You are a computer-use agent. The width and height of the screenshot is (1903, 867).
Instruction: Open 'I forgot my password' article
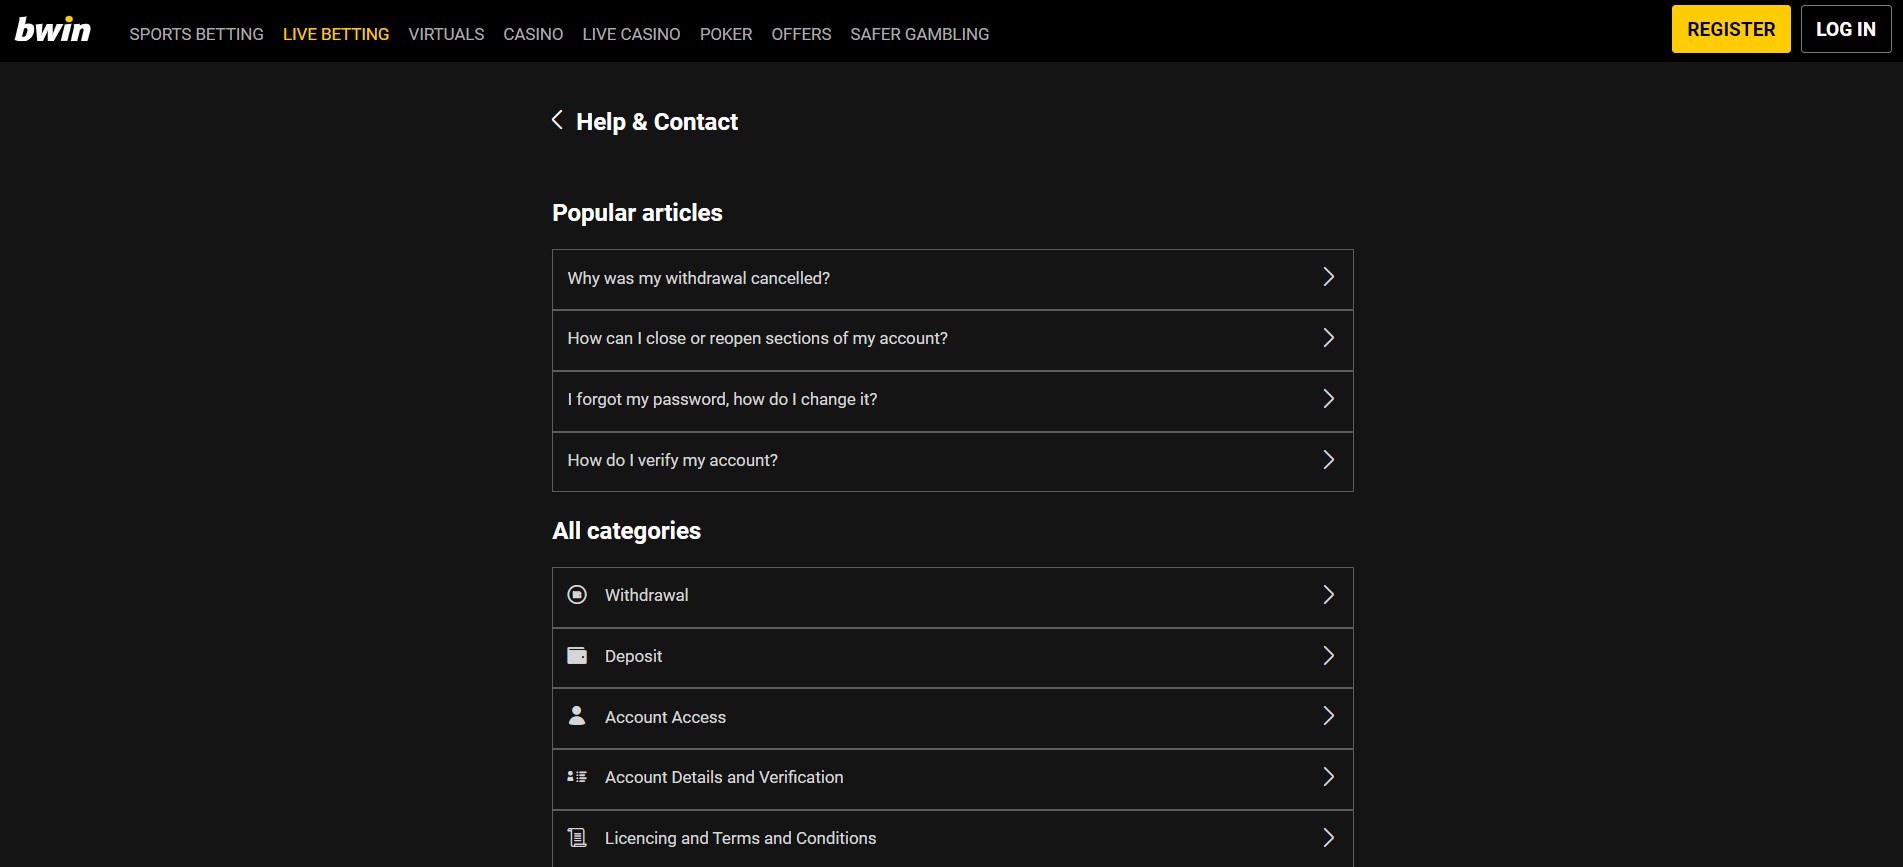point(952,401)
